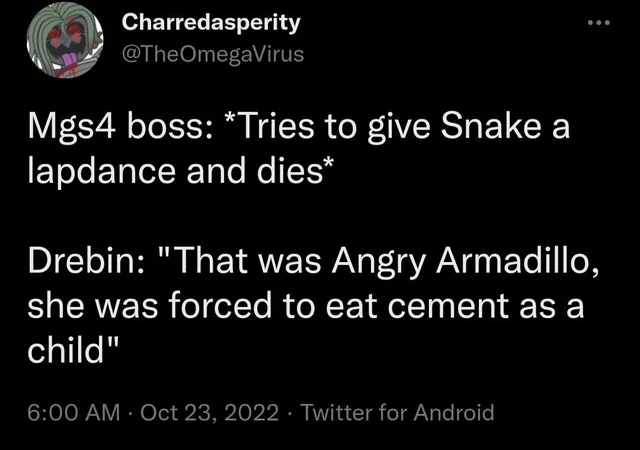Click the 6:00 AM timestamp
The width and height of the screenshot is (640, 450).
point(74,412)
